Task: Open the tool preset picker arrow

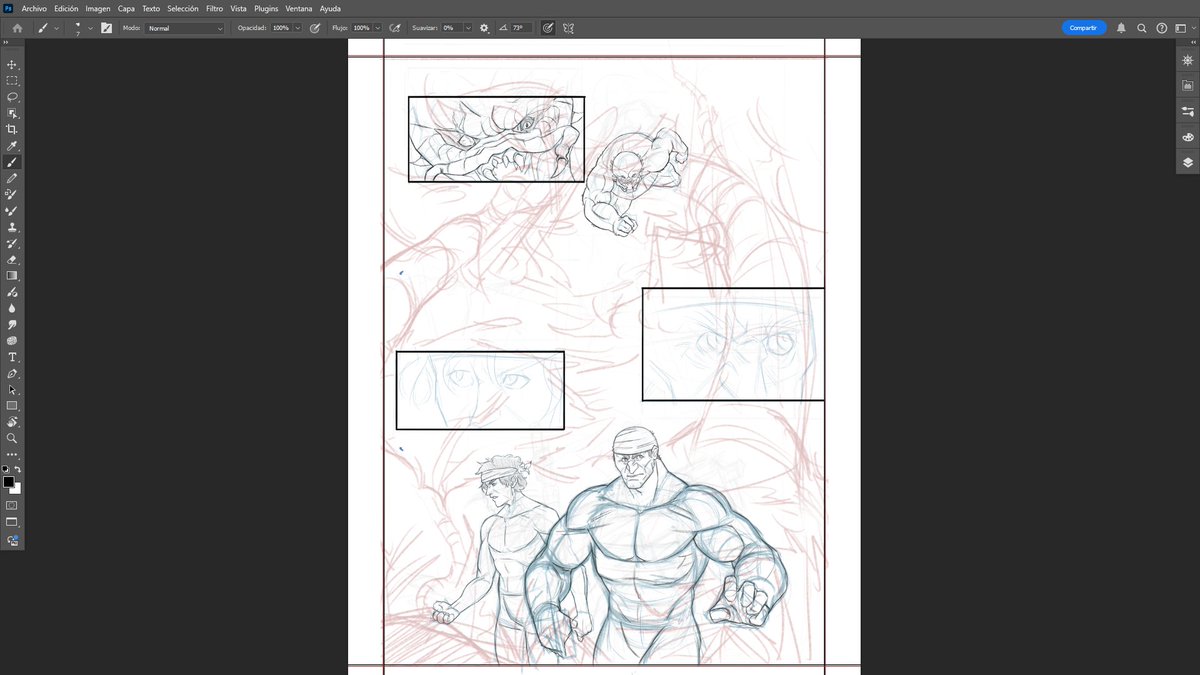Action: 57,28
